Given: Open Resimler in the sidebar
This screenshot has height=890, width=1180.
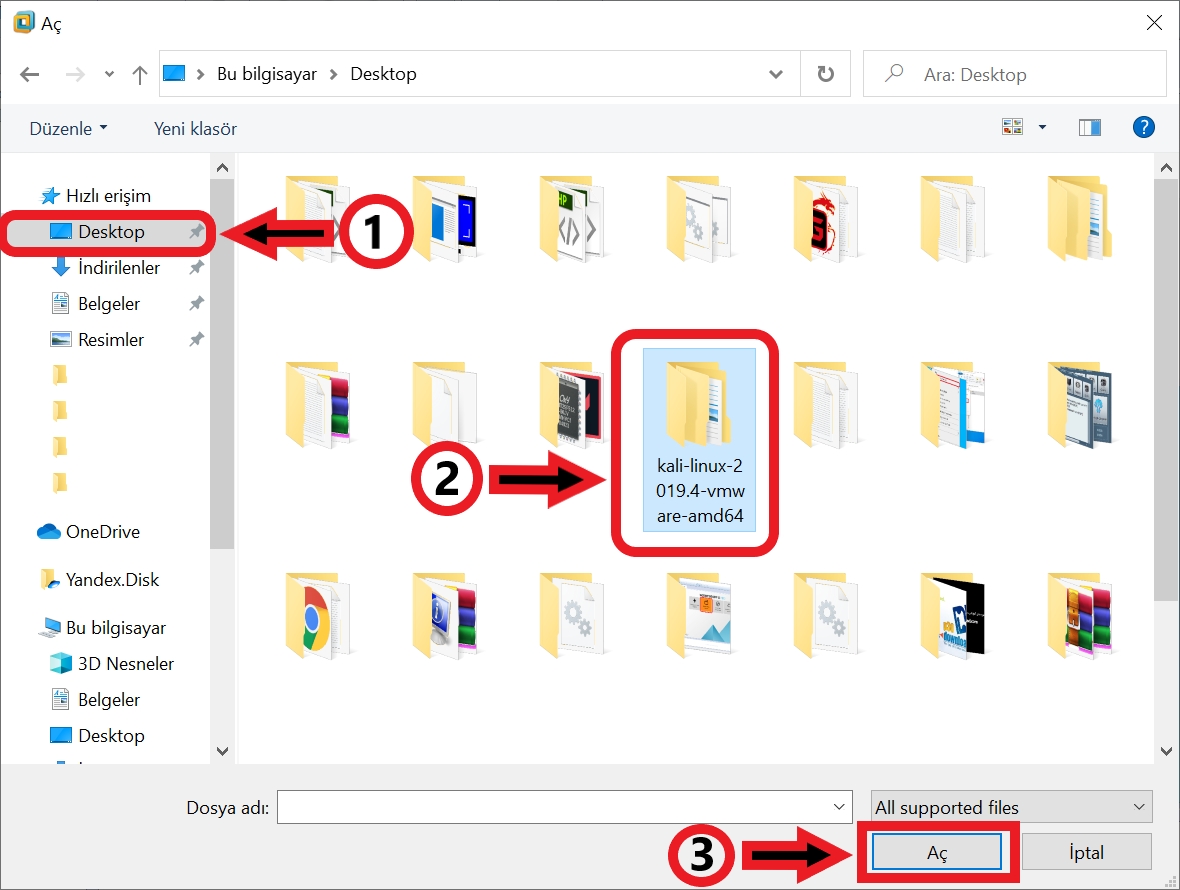Looking at the screenshot, I should (97, 340).
